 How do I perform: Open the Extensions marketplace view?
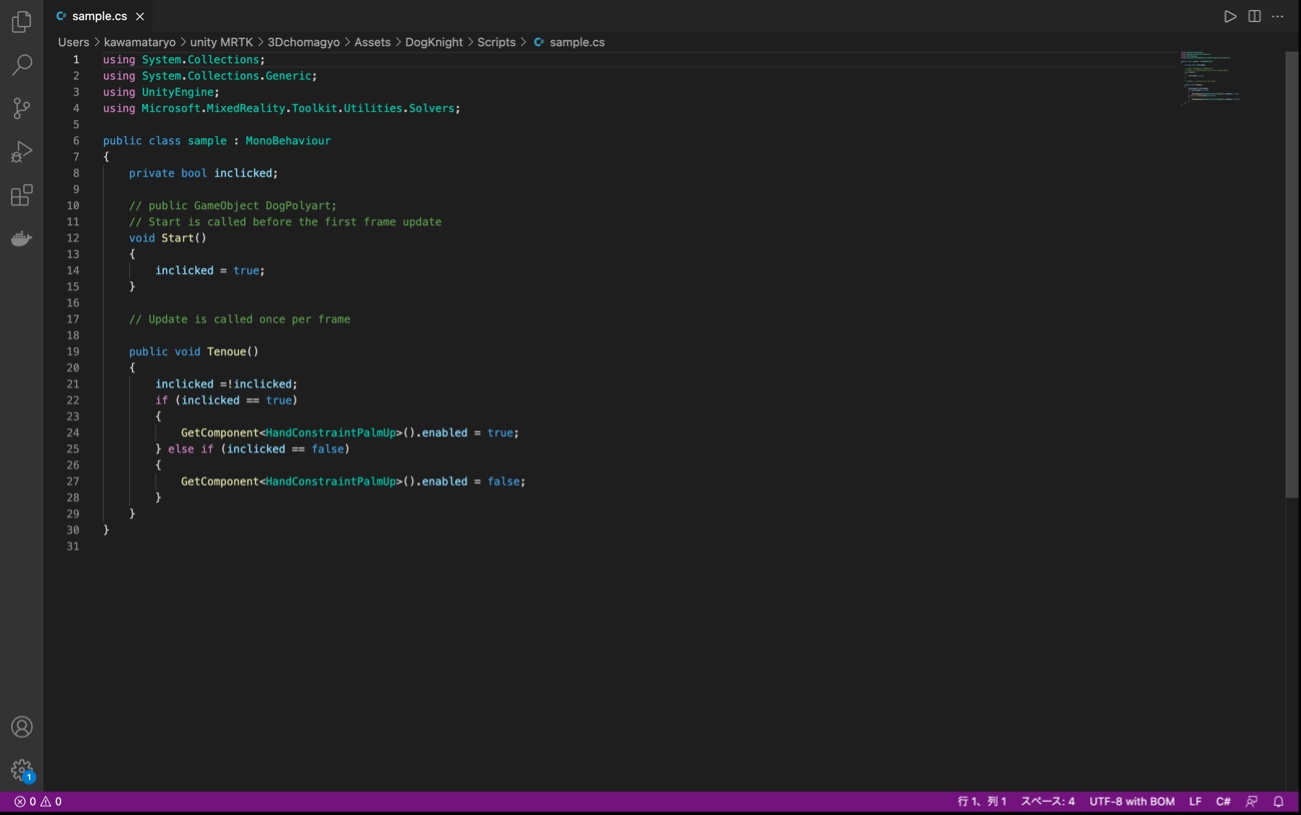tap(21, 195)
